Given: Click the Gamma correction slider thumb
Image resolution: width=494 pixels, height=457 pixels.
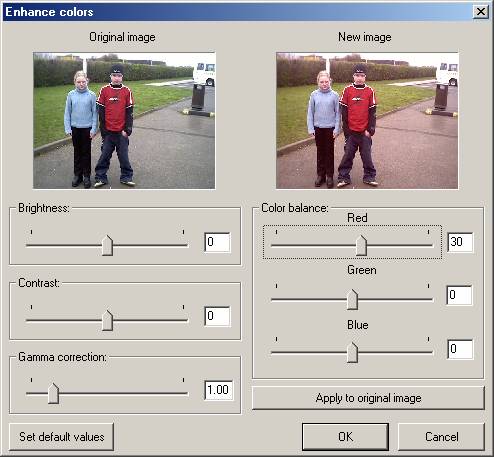Looking at the screenshot, I should 53,394.
